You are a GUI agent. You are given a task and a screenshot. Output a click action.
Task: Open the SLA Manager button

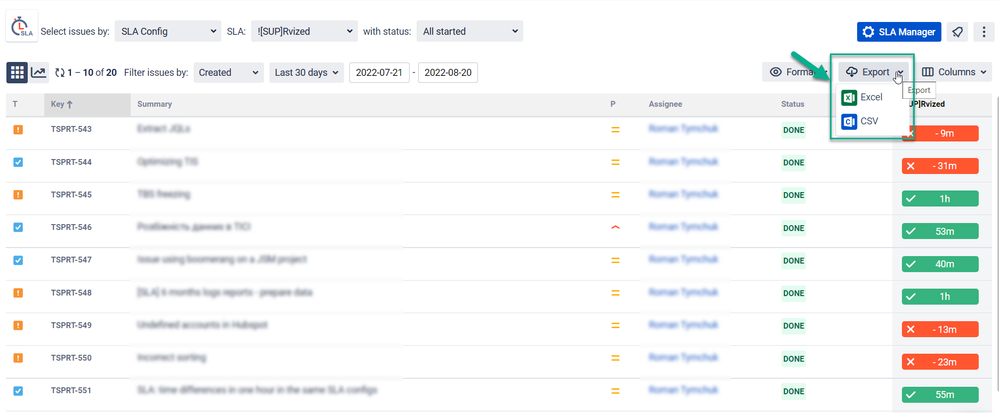point(899,32)
